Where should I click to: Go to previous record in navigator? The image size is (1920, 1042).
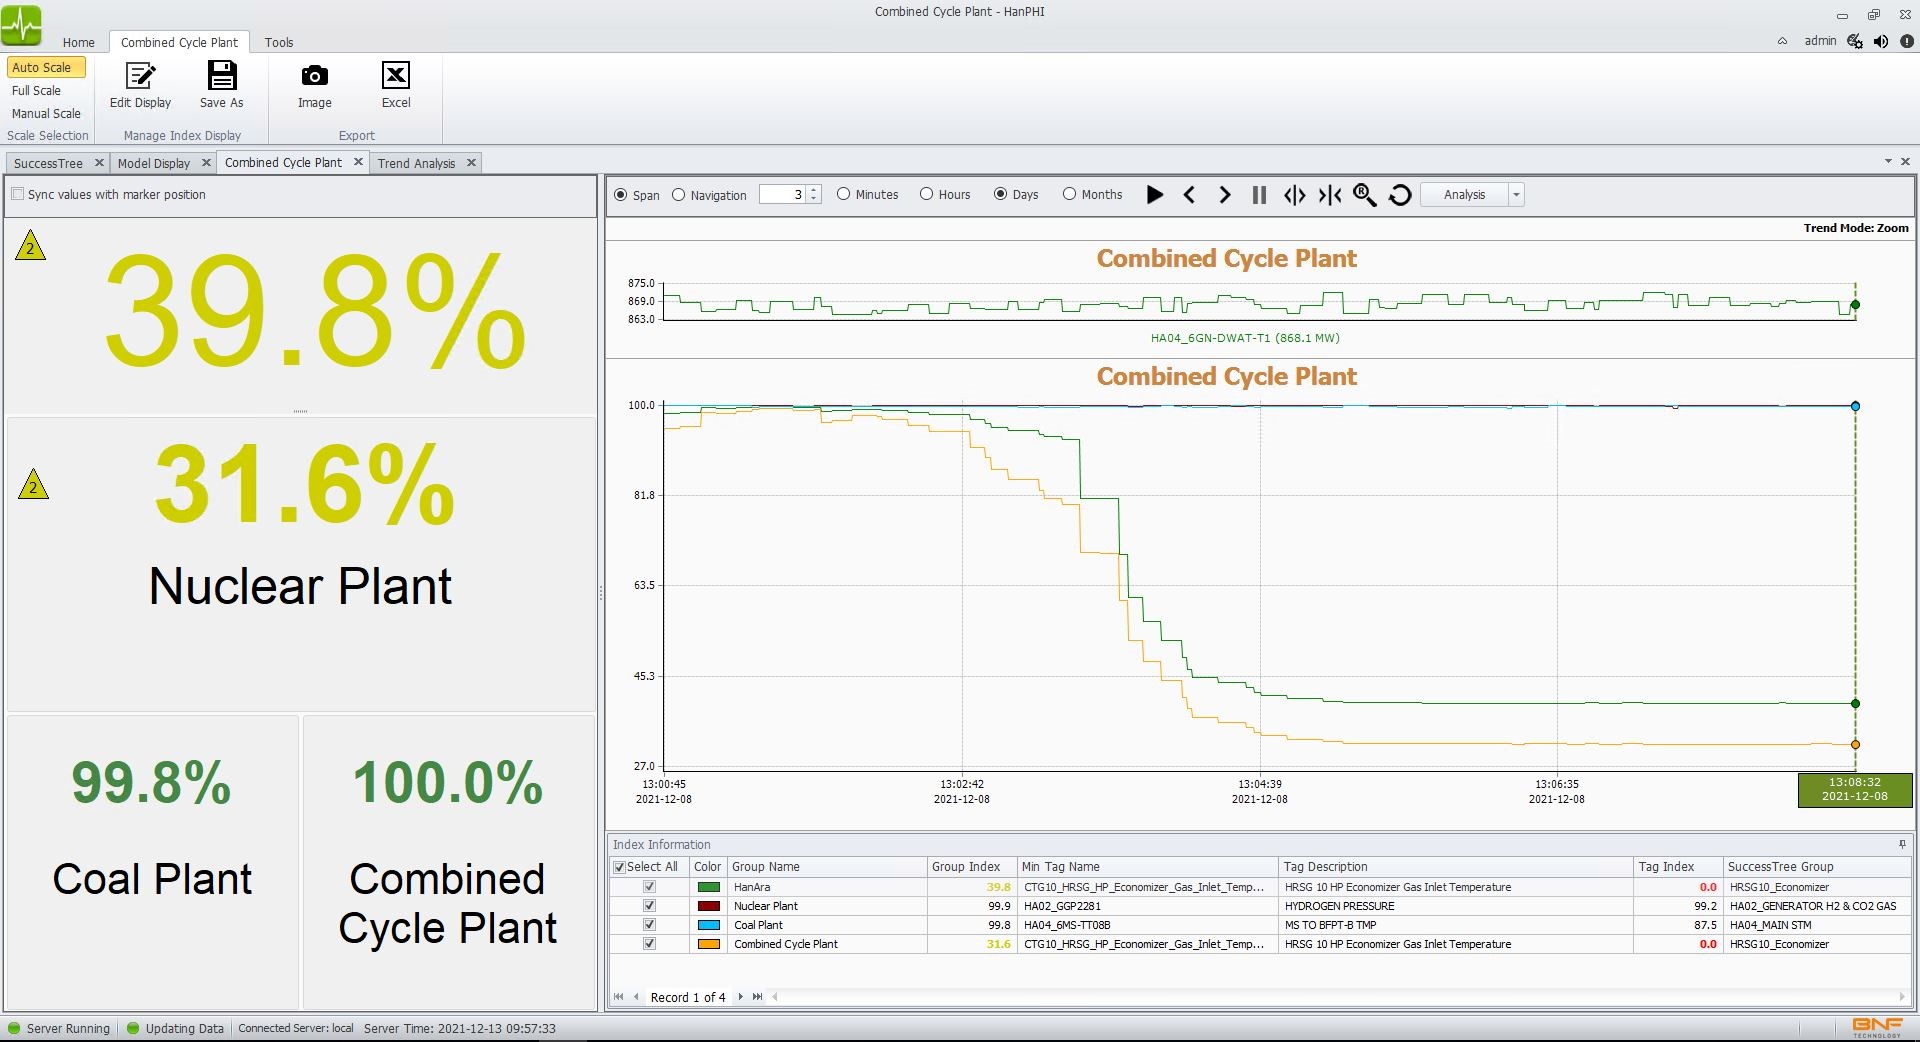click(x=636, y=996)
